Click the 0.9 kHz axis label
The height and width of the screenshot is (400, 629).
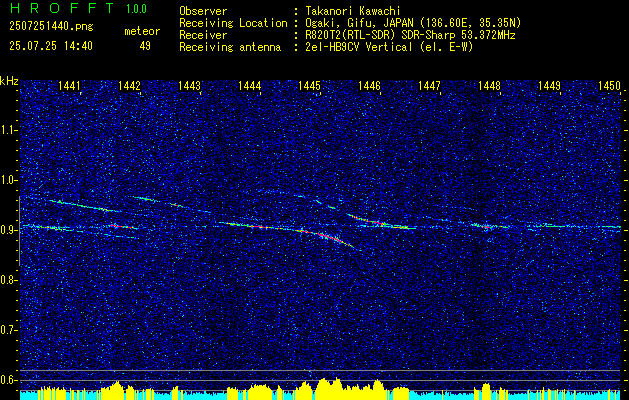(8, 230)
